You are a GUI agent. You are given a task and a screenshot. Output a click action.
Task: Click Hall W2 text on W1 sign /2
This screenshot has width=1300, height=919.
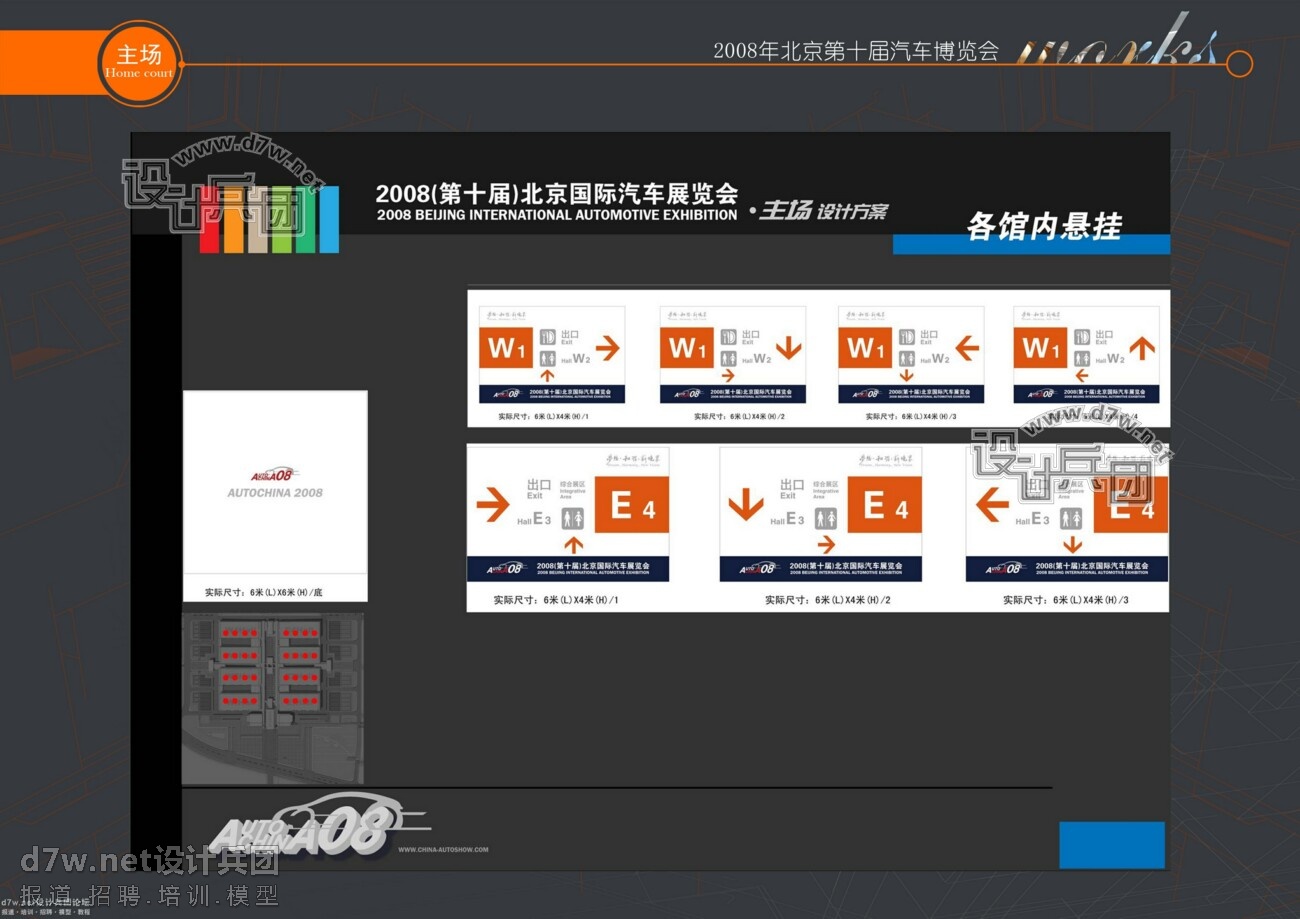pyautogui.click(x=757, y=358)
